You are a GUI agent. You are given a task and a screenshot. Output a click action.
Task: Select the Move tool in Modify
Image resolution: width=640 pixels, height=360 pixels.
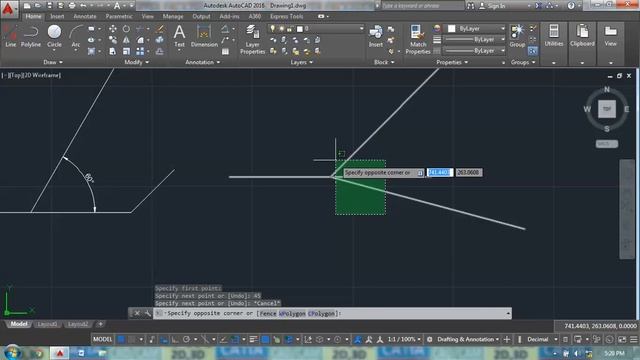(113, 29)
